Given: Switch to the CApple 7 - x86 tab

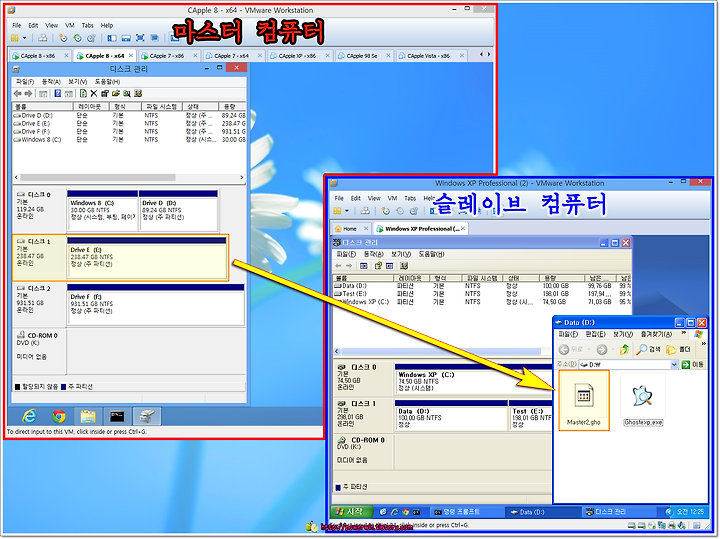Looking at the screenshot, I should pos(166,56).
